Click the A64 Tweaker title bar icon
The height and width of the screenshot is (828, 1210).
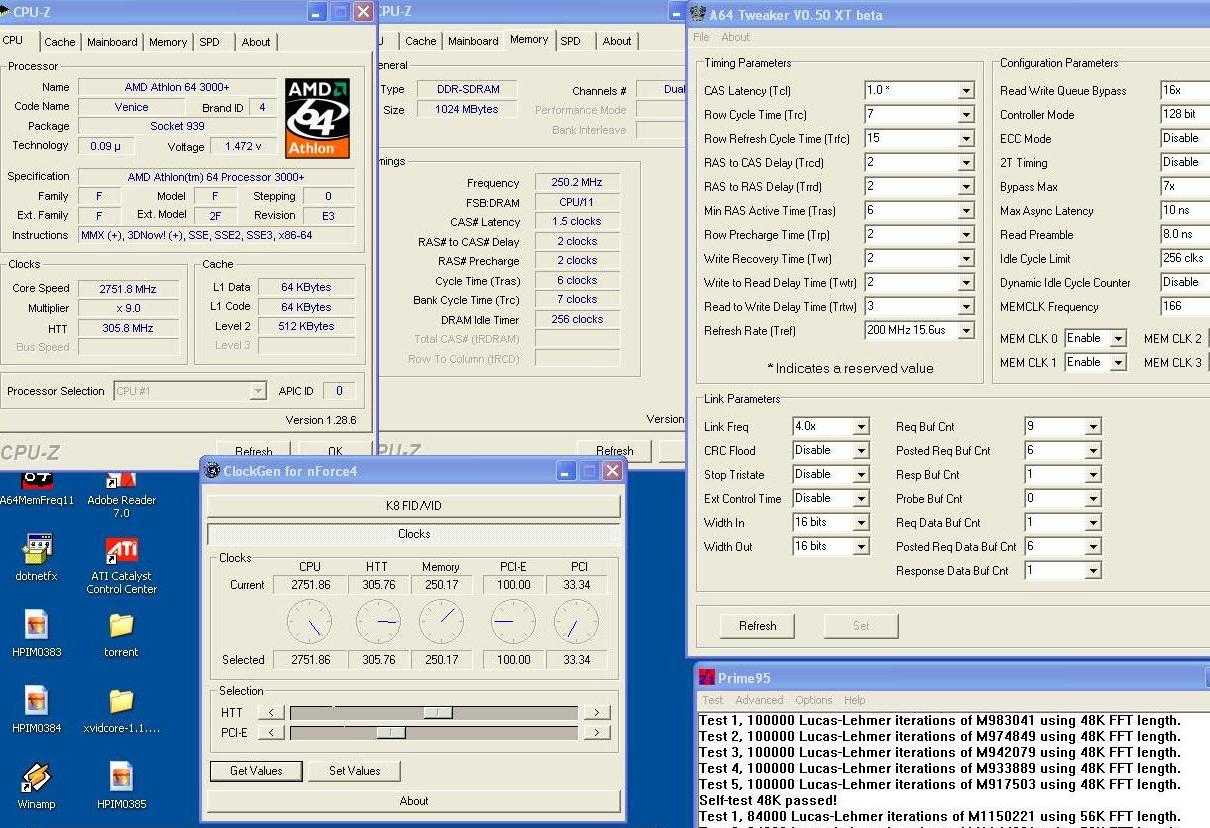click(697, 14)
